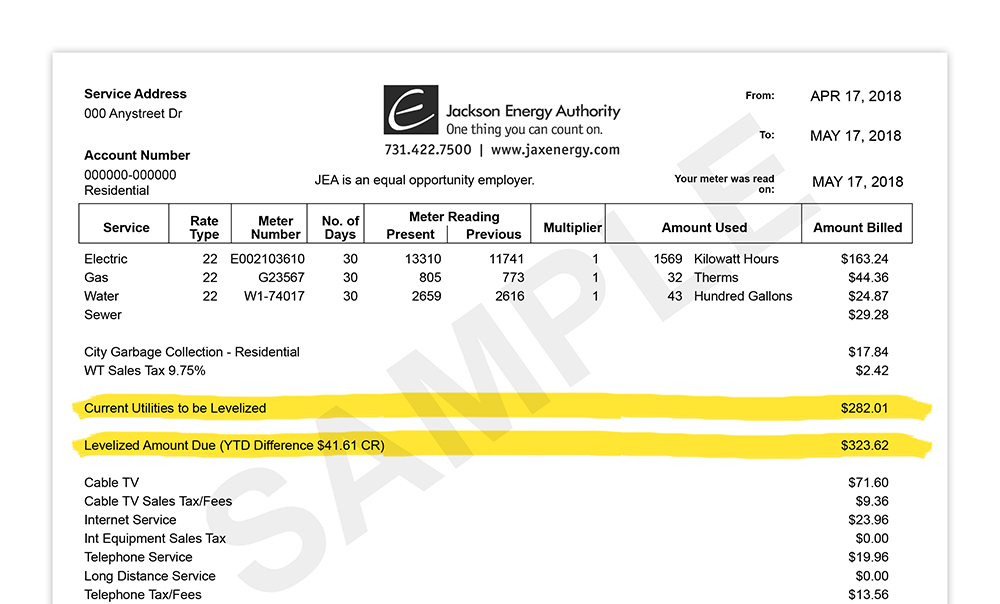Select the "Int Equipment Sales Tax" line

click(155, 538)
